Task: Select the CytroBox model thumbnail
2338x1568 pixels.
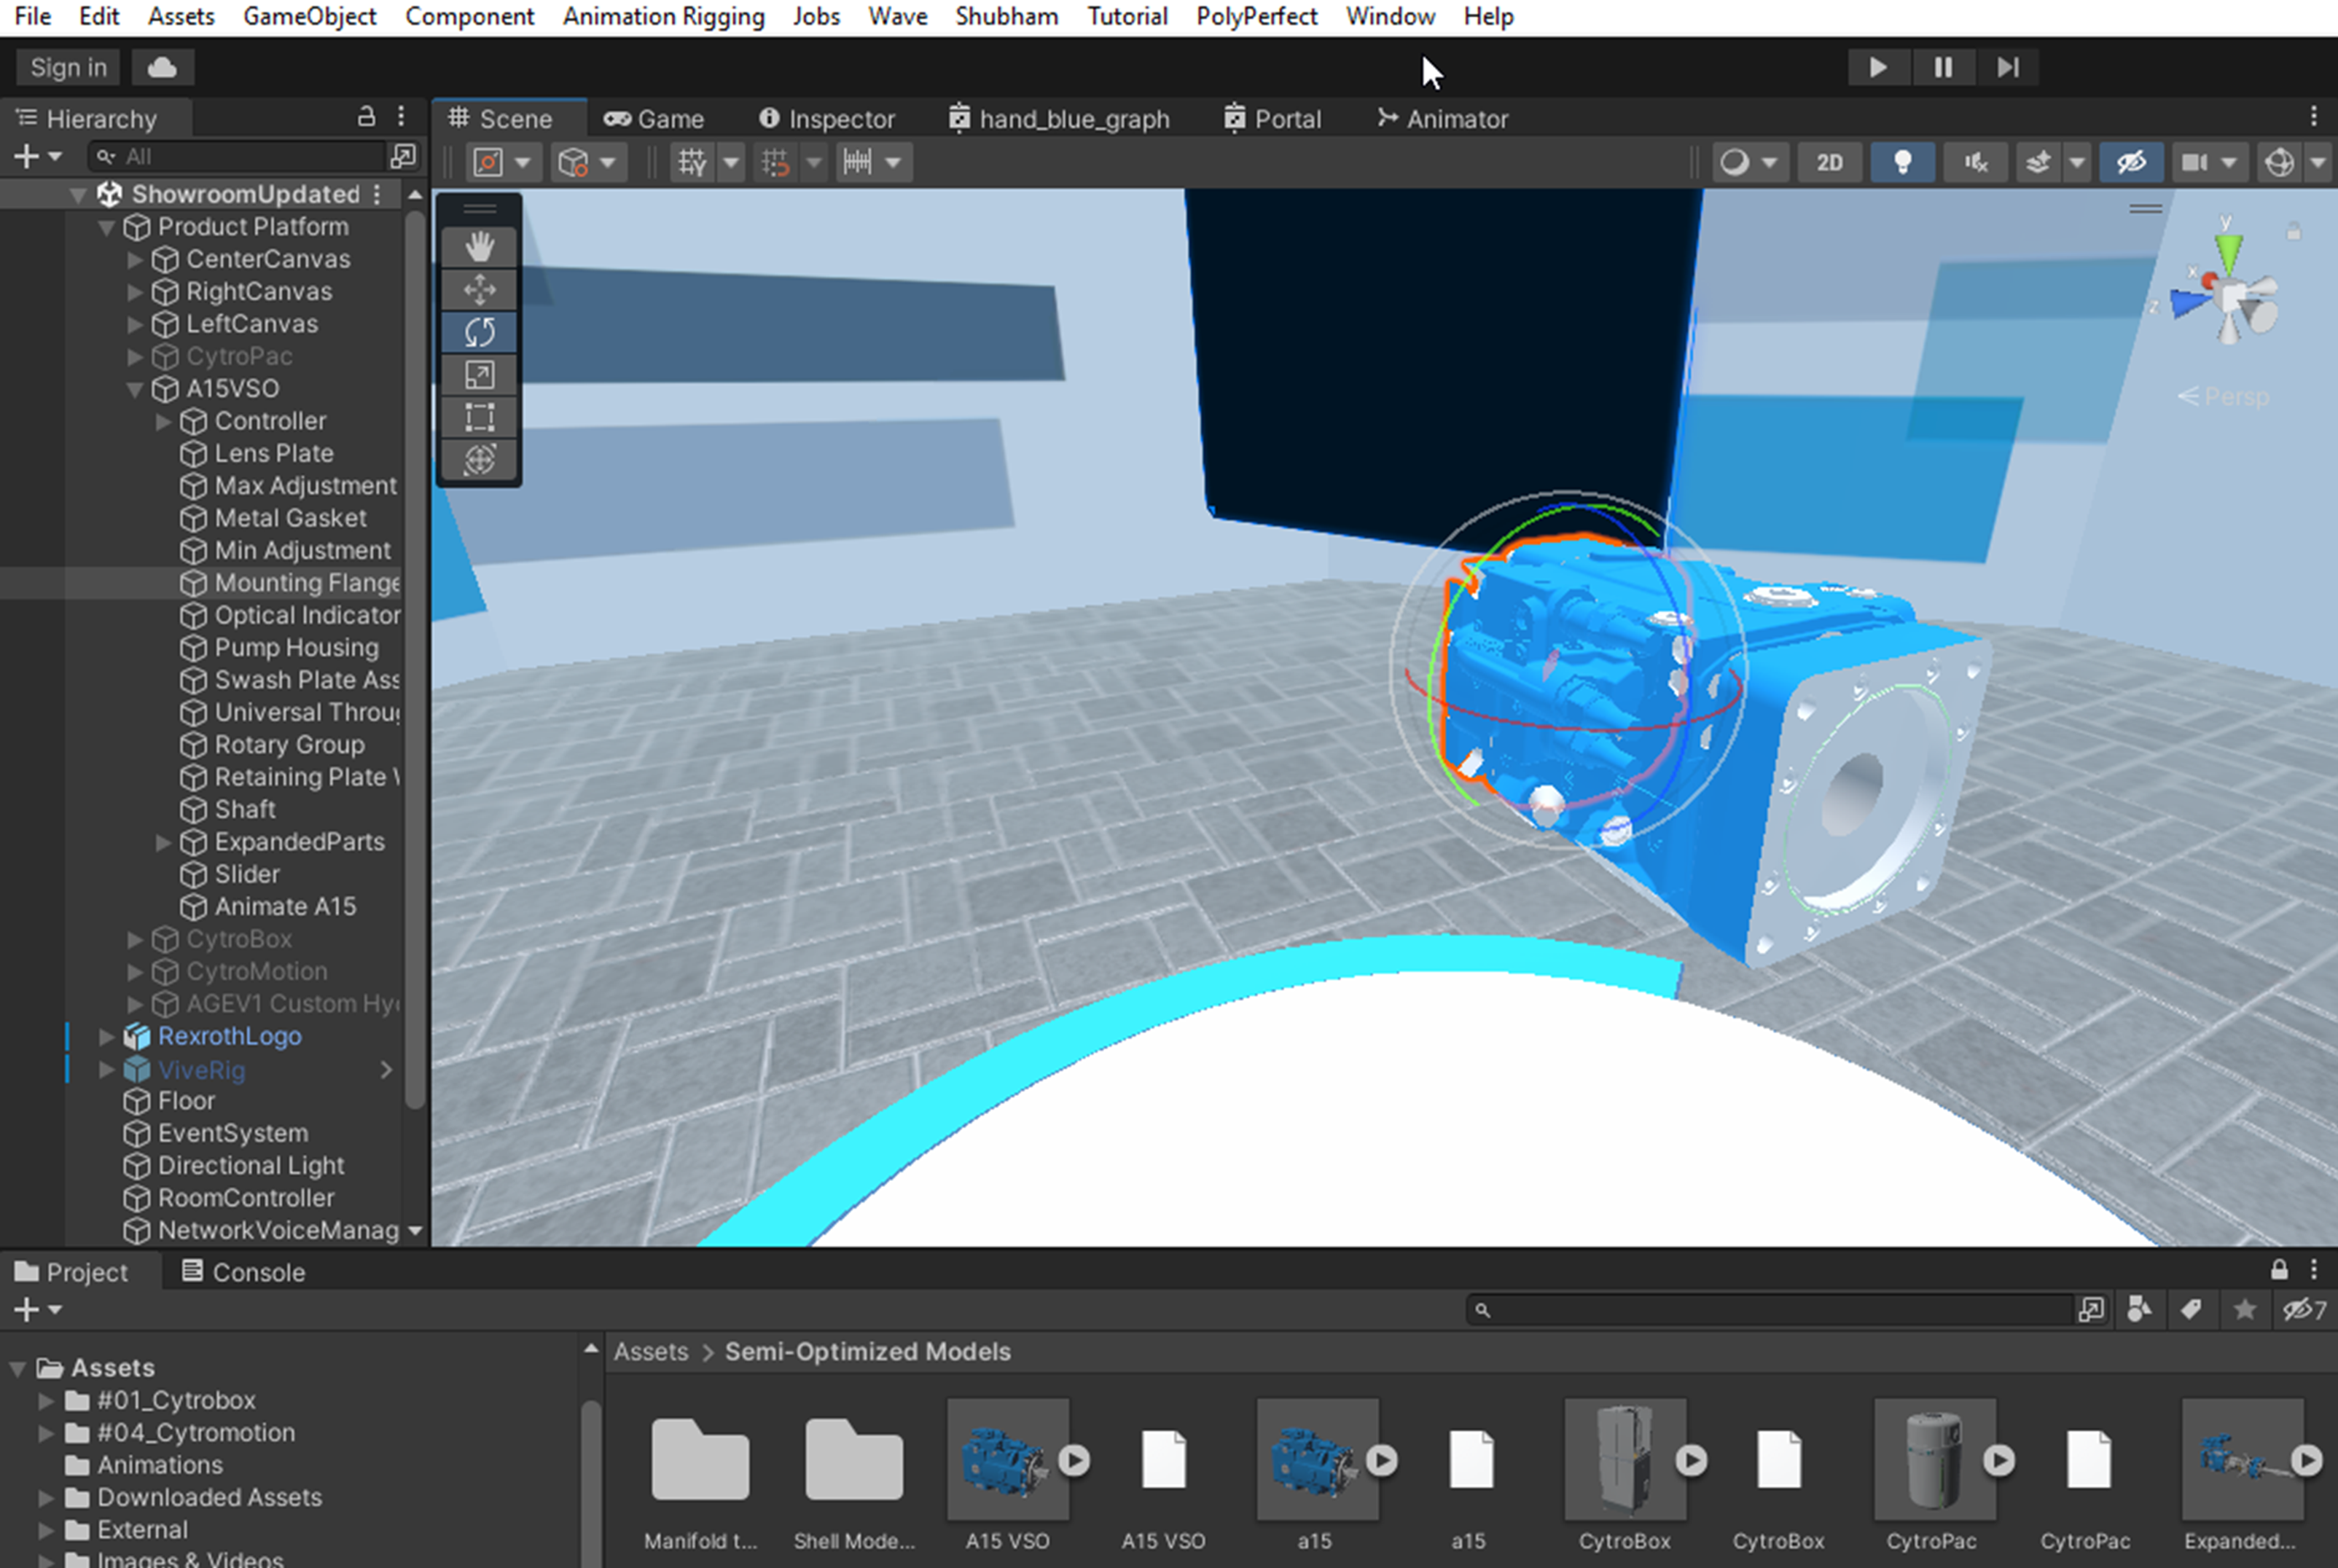Action: click(1624, 1459)
